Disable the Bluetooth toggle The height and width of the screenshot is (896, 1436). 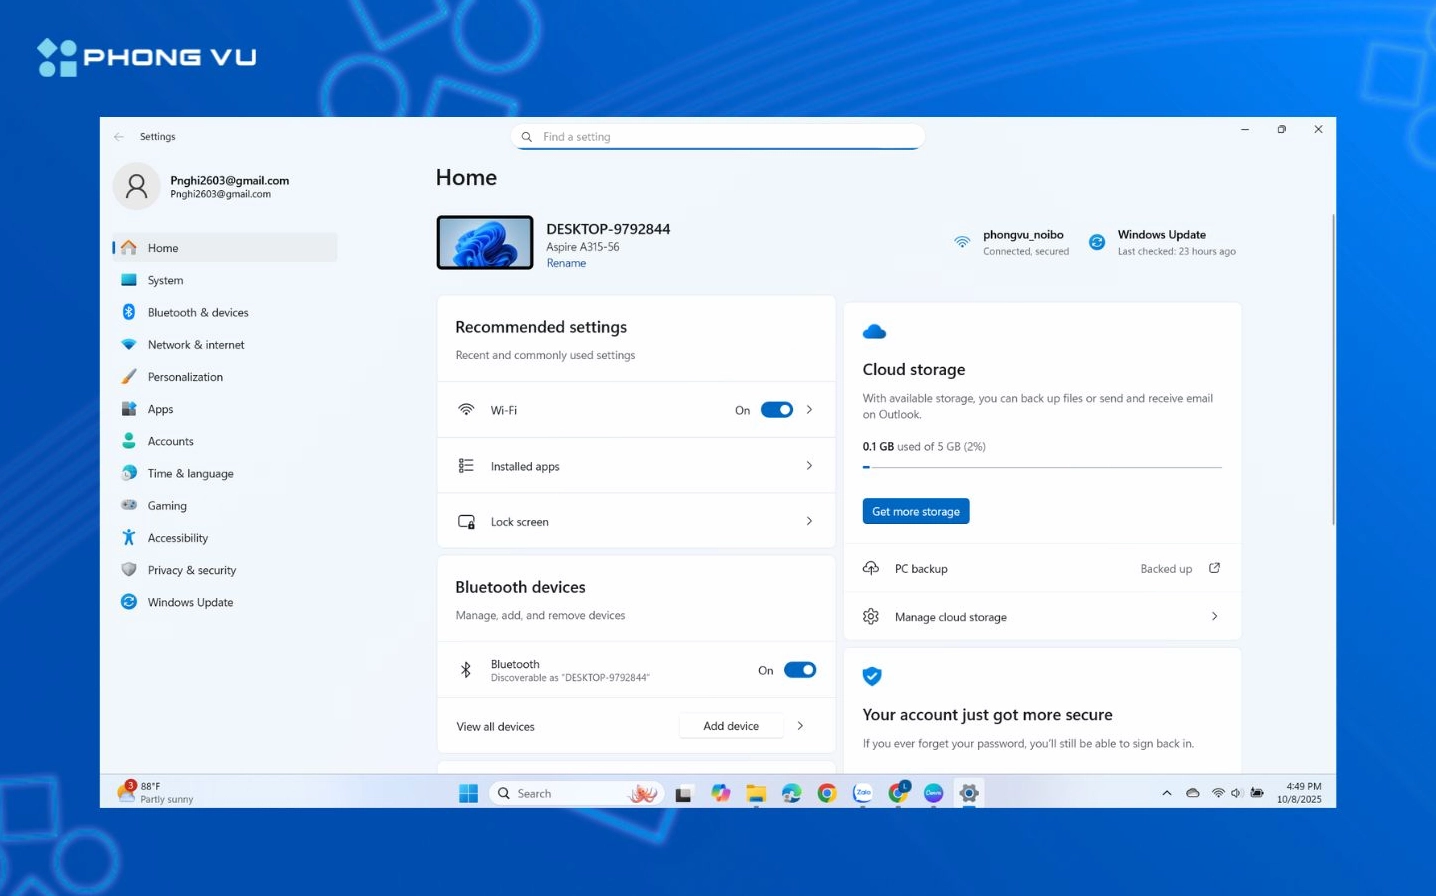tap(800, 669)
